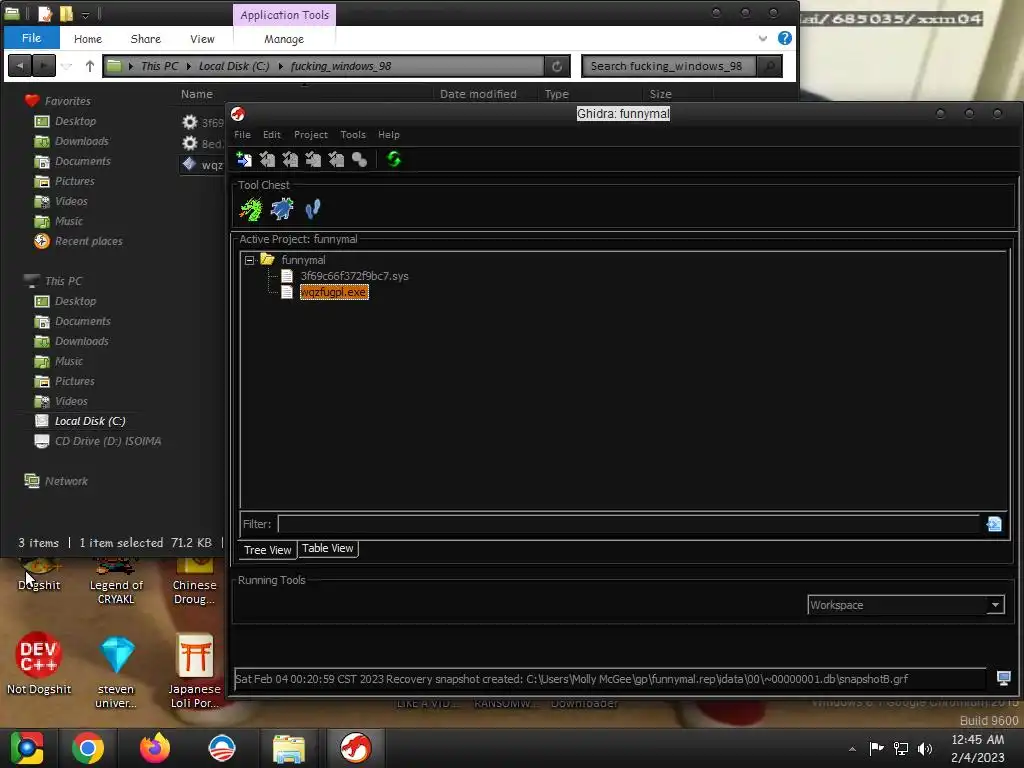Open Downloads under Favorites
The height and width of the screenshot is (768, 1024).
point(82,141)
